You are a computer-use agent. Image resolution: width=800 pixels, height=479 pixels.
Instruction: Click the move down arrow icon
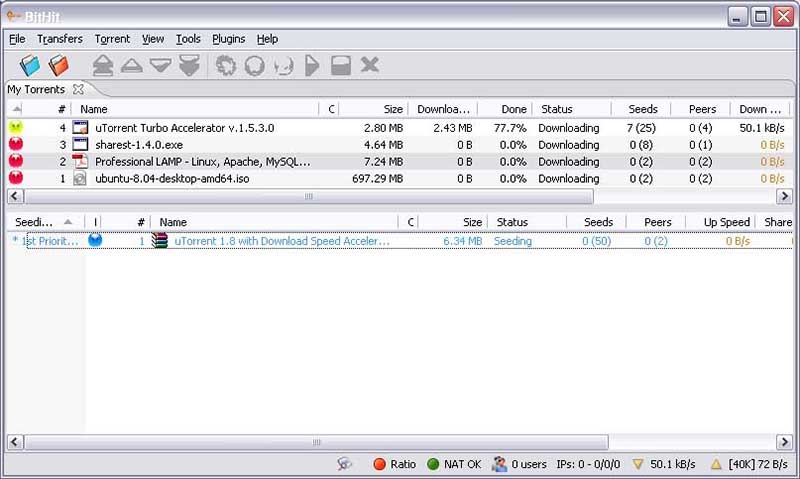(x=160, y=66)
